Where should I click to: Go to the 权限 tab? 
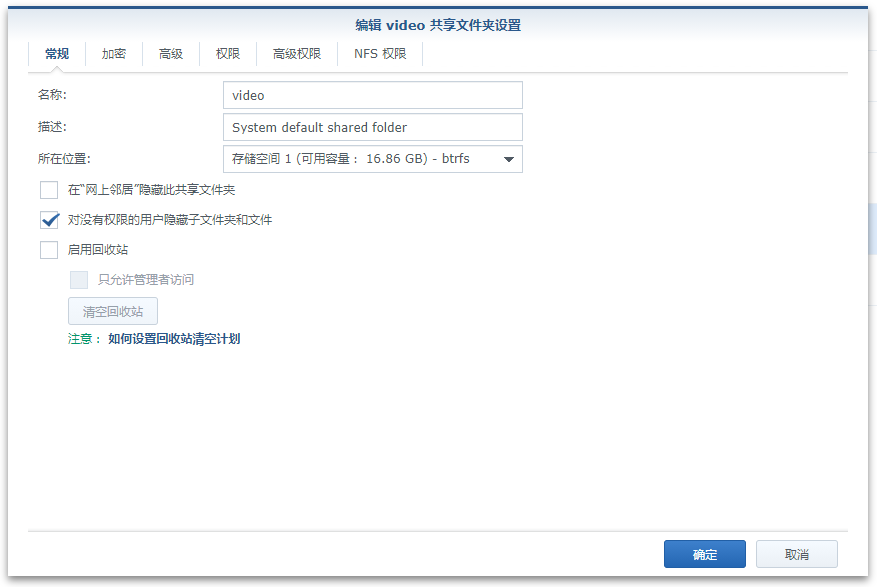coord(228,54)
